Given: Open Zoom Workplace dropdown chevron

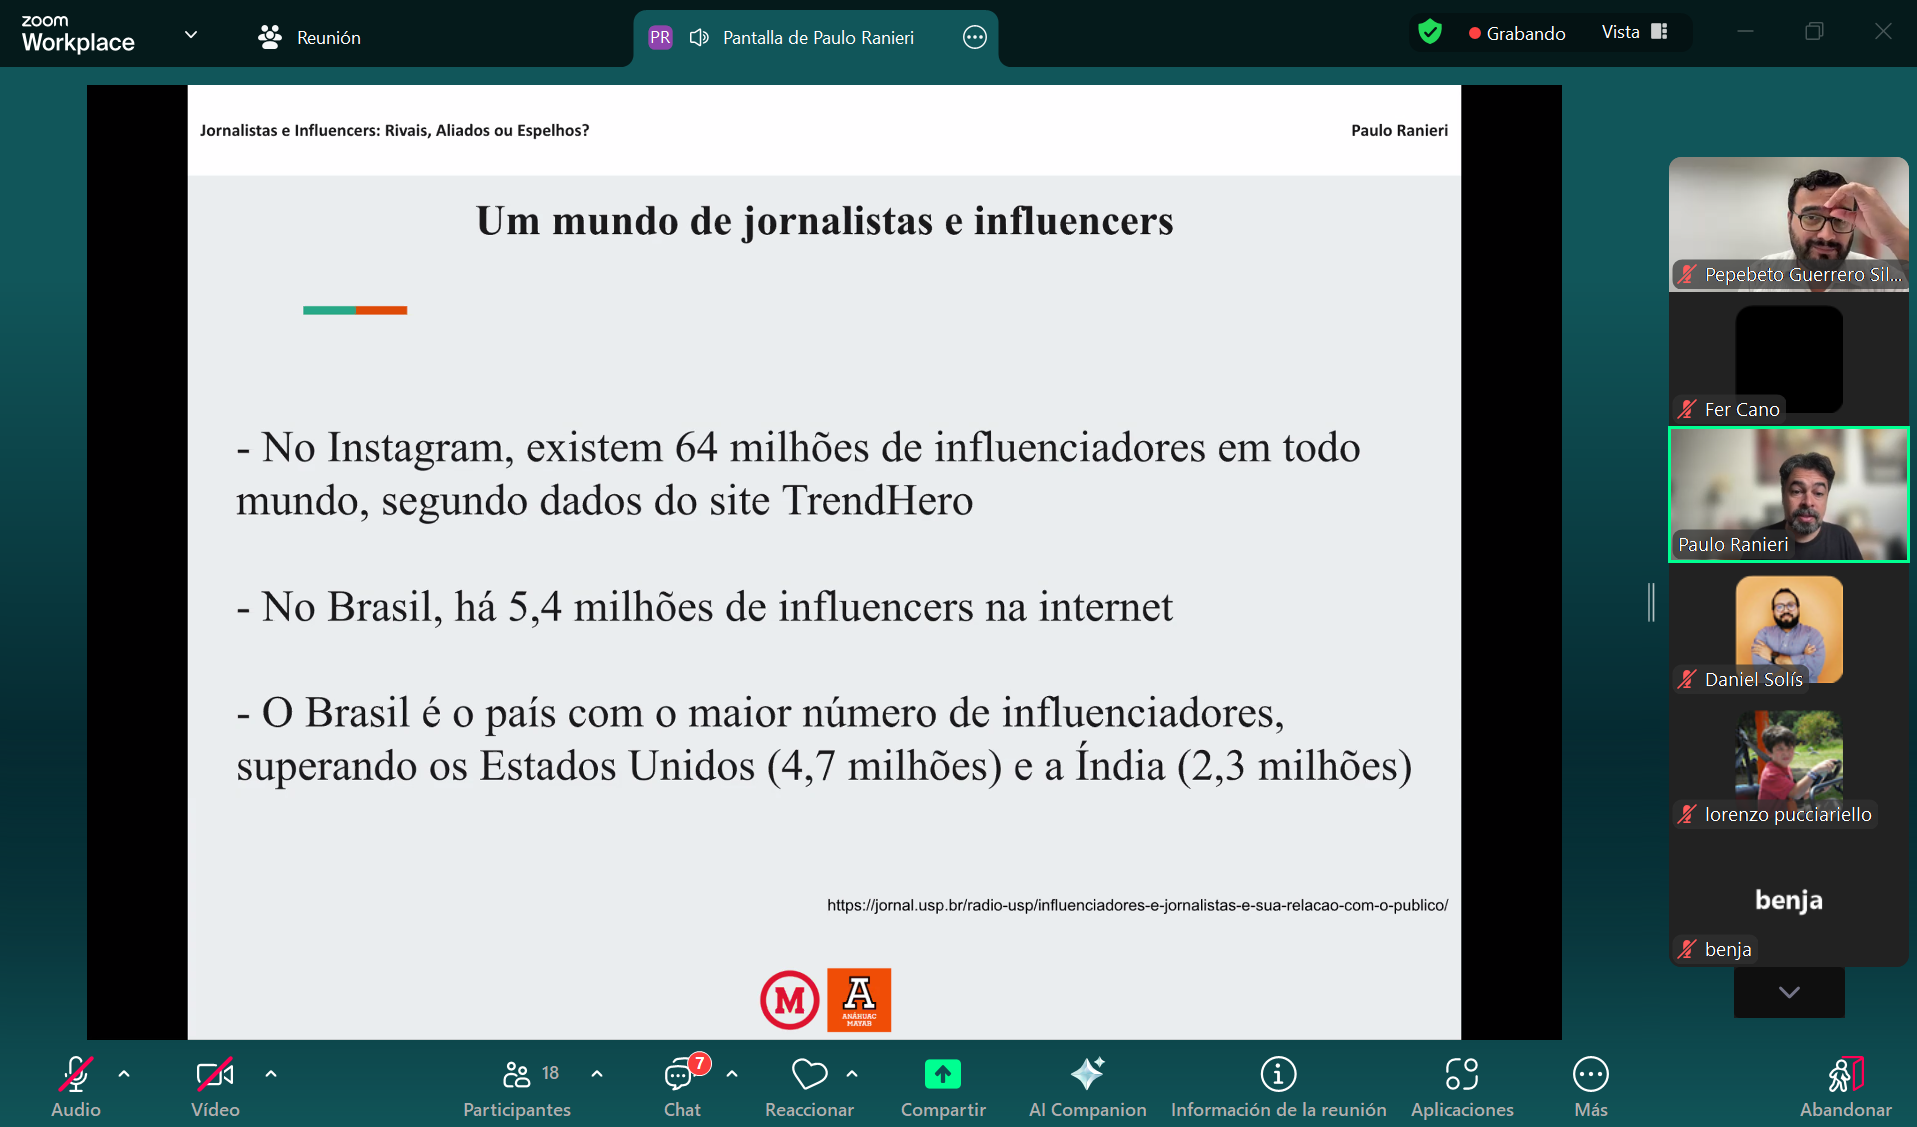Looking at the screenshot, I should click(191, 35).
